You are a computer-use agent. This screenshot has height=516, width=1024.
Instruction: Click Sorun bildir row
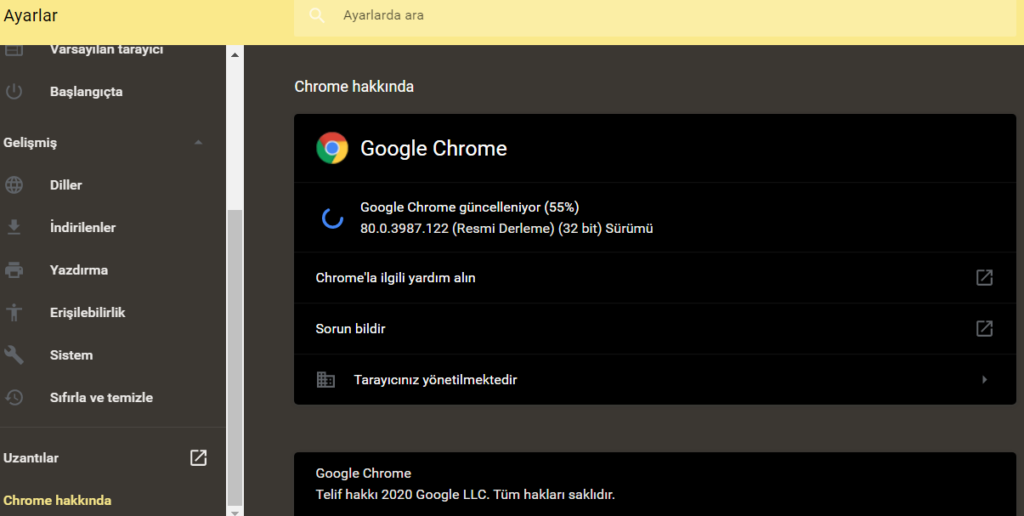pos(655,329)
